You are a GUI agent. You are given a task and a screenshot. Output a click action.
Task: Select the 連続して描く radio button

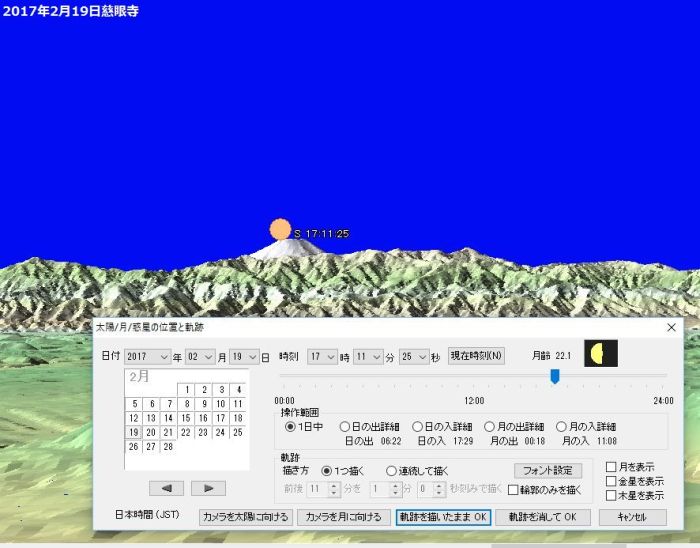pyautogui.click(x=391, y=470)
